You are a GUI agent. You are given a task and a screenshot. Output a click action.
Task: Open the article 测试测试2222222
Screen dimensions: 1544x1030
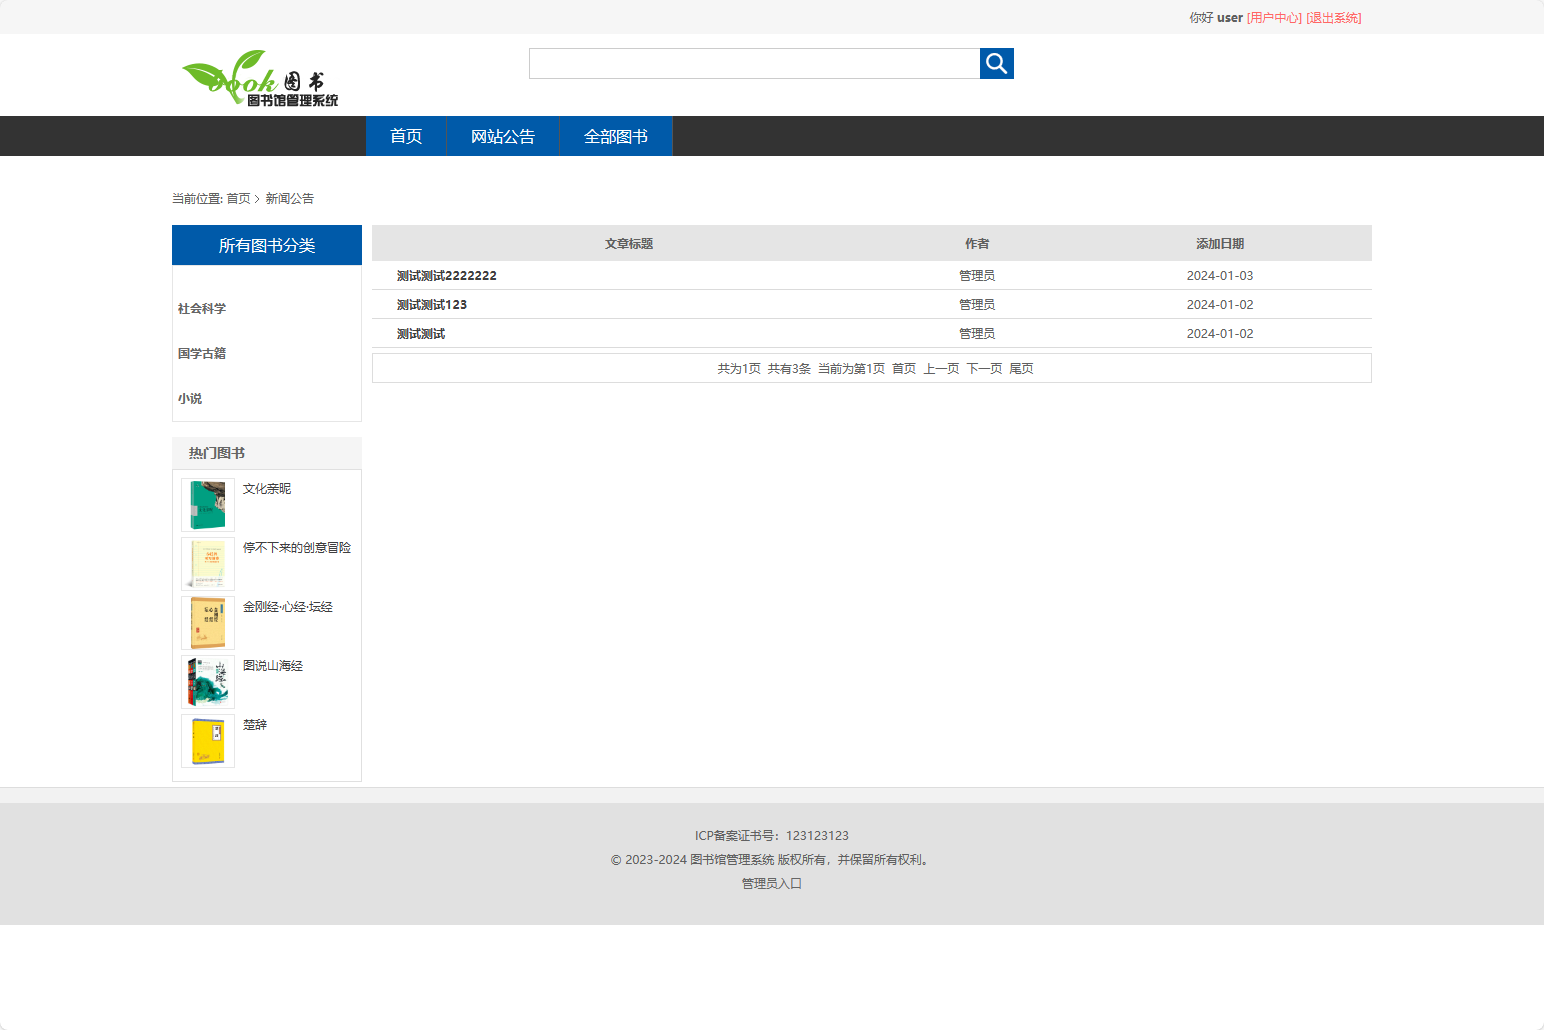coord(447,276)
